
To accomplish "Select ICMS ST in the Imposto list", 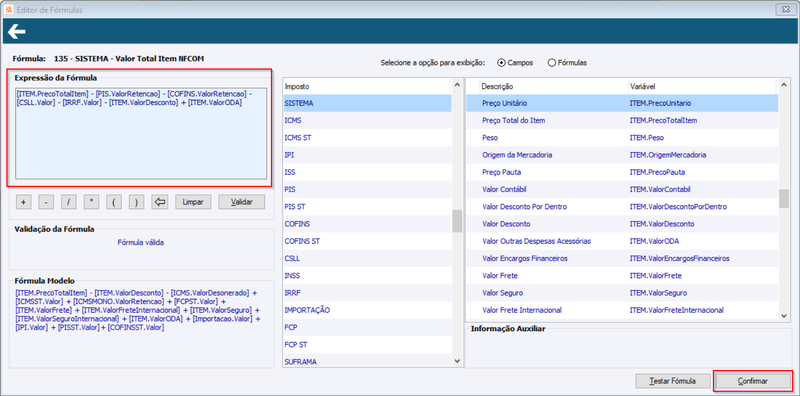I will click(x=367, y=138).
